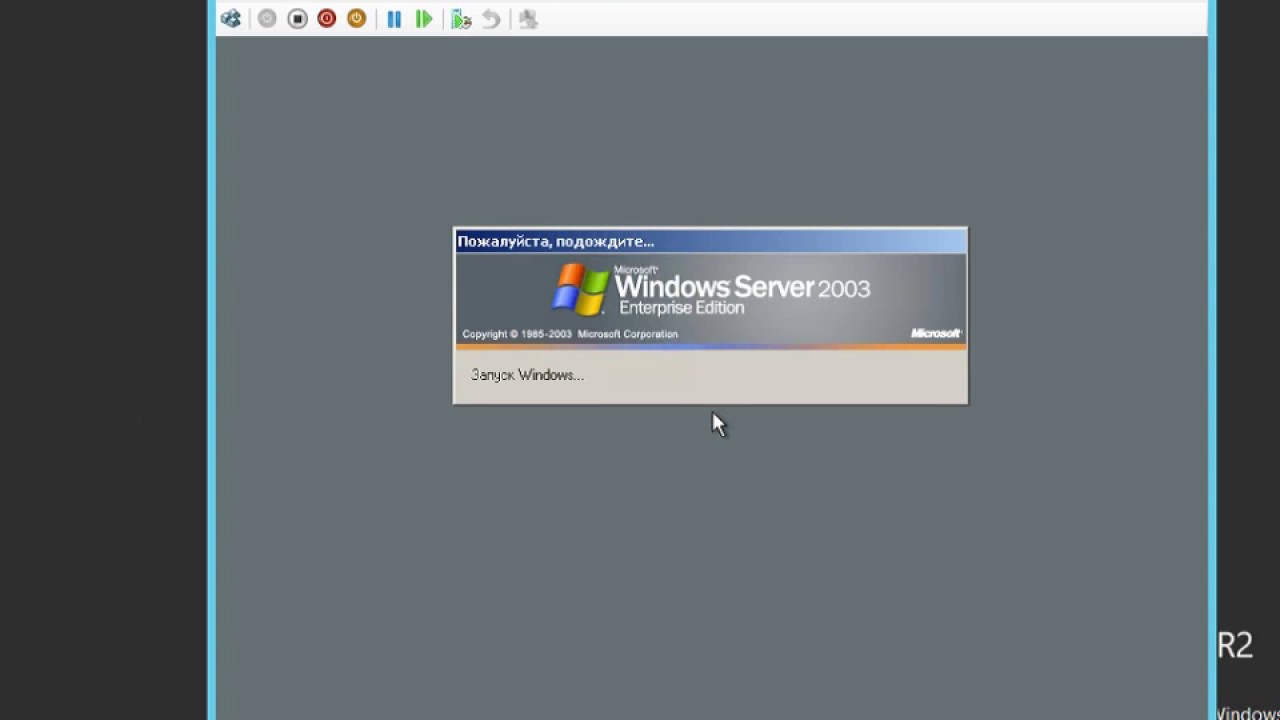Click the 'Пожалуйста, подождите...' dialog title

555,241
